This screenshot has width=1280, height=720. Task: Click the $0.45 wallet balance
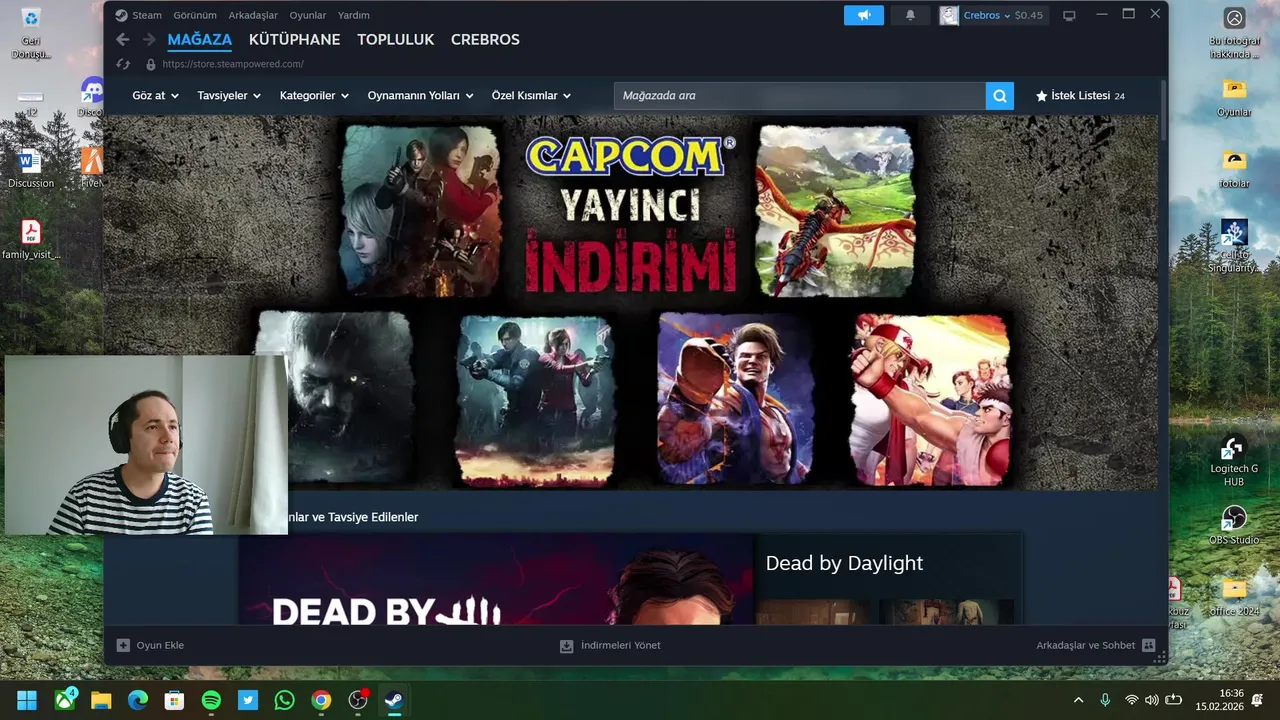pos(1029,15)
